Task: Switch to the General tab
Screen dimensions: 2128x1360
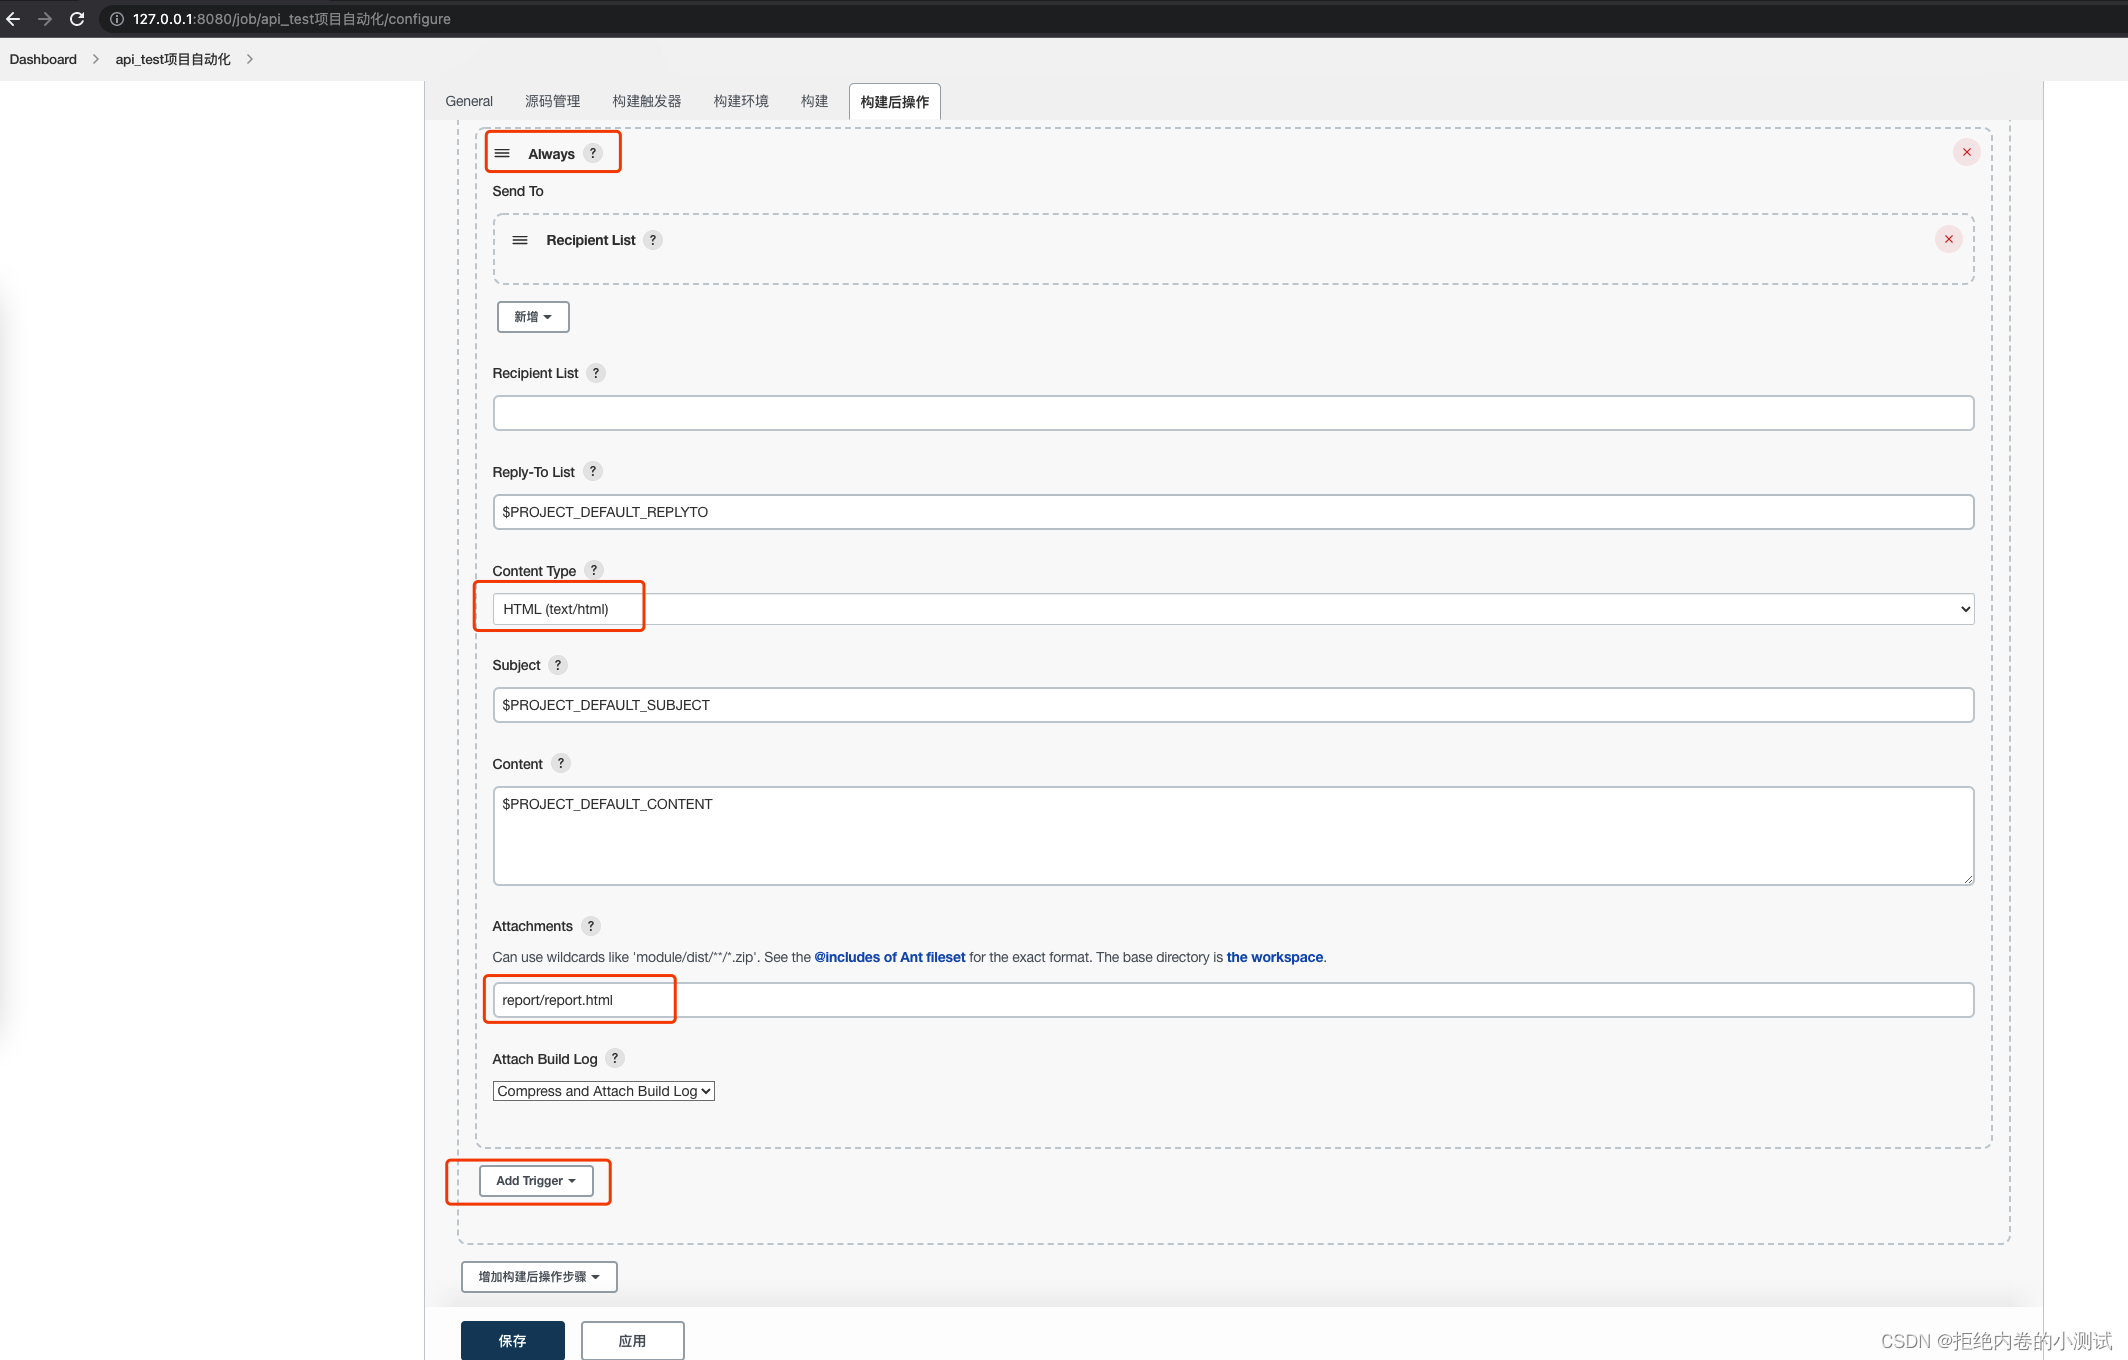Action: [x=469, y=101]
